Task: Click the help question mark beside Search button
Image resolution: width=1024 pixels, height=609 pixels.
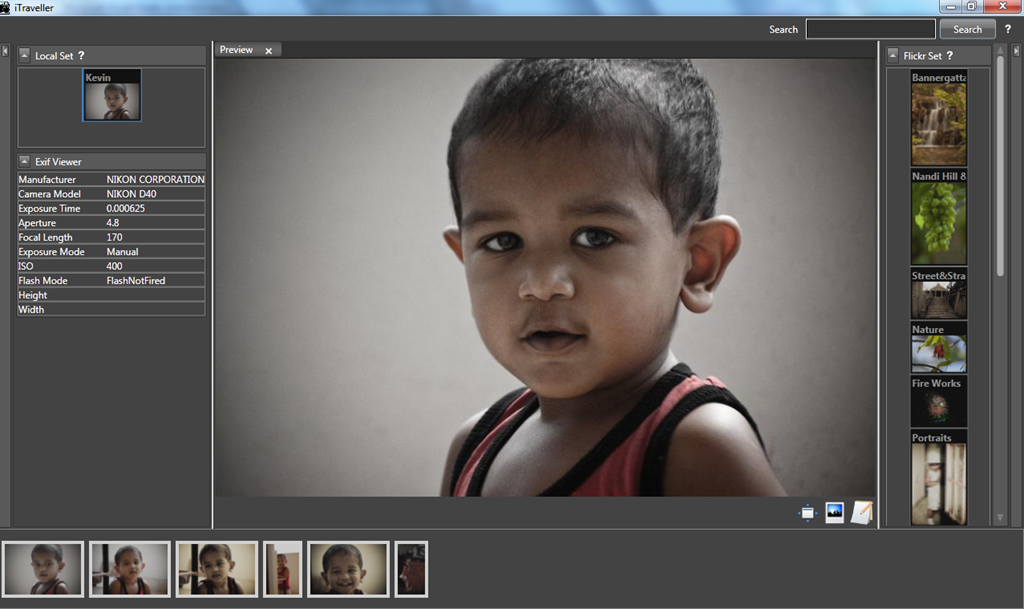Action: pos(1008,29)
